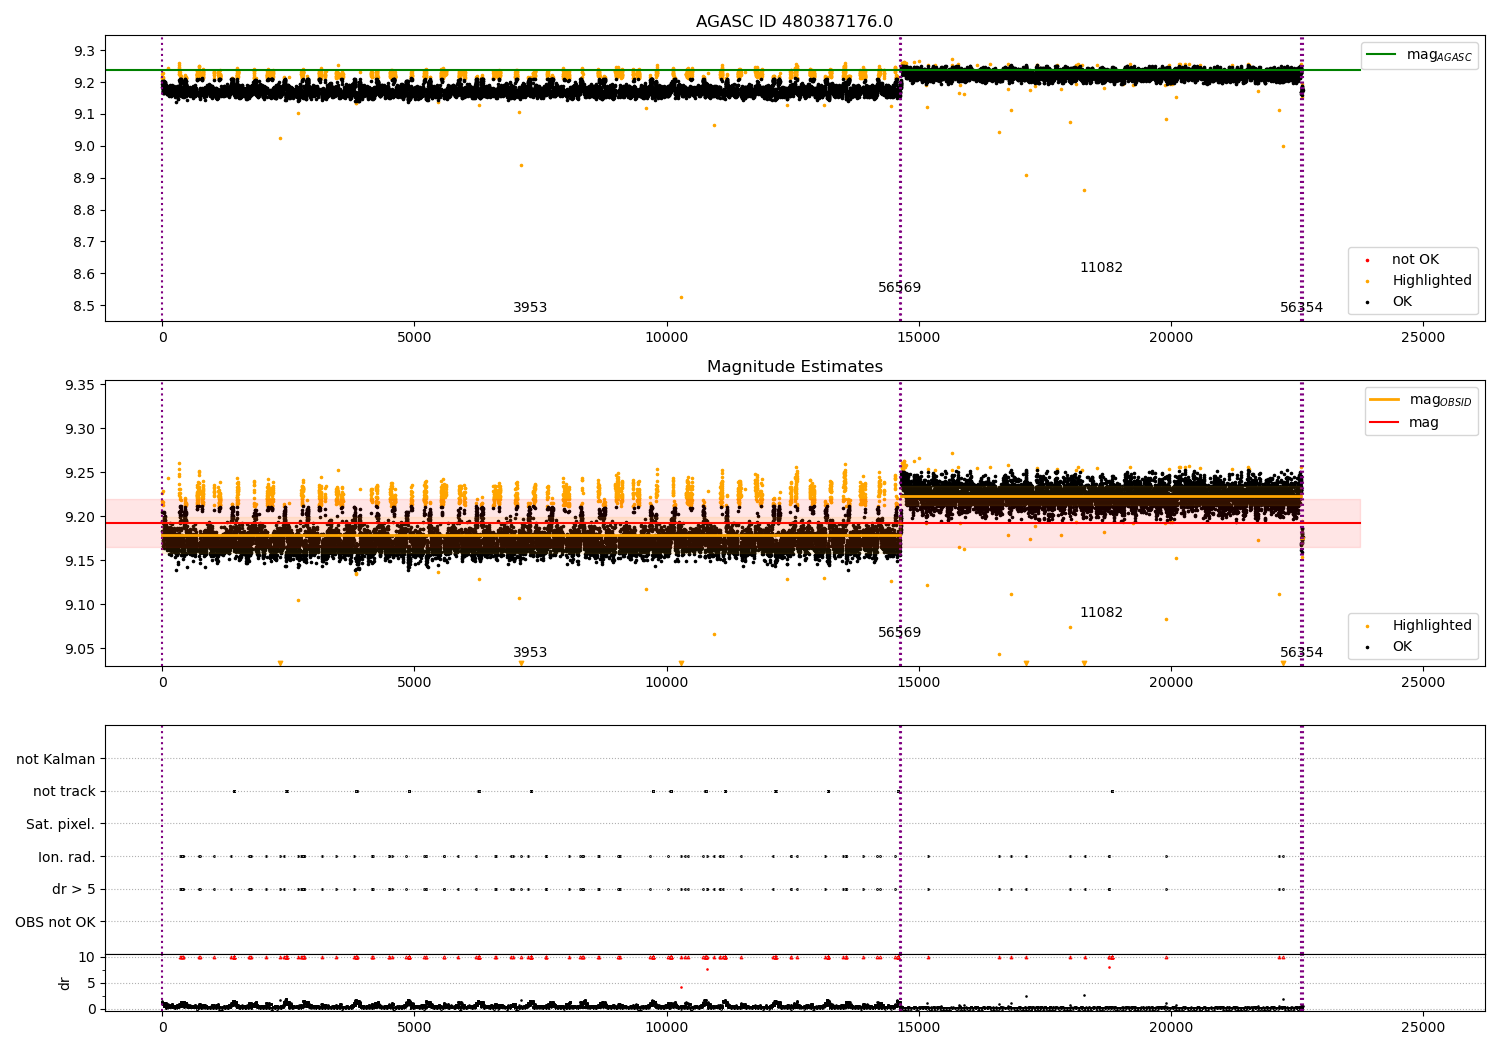Screen dimensions: 1500x1050
Task: Click the red "not OK" legend marker dot
Action: click(1367, 260)
